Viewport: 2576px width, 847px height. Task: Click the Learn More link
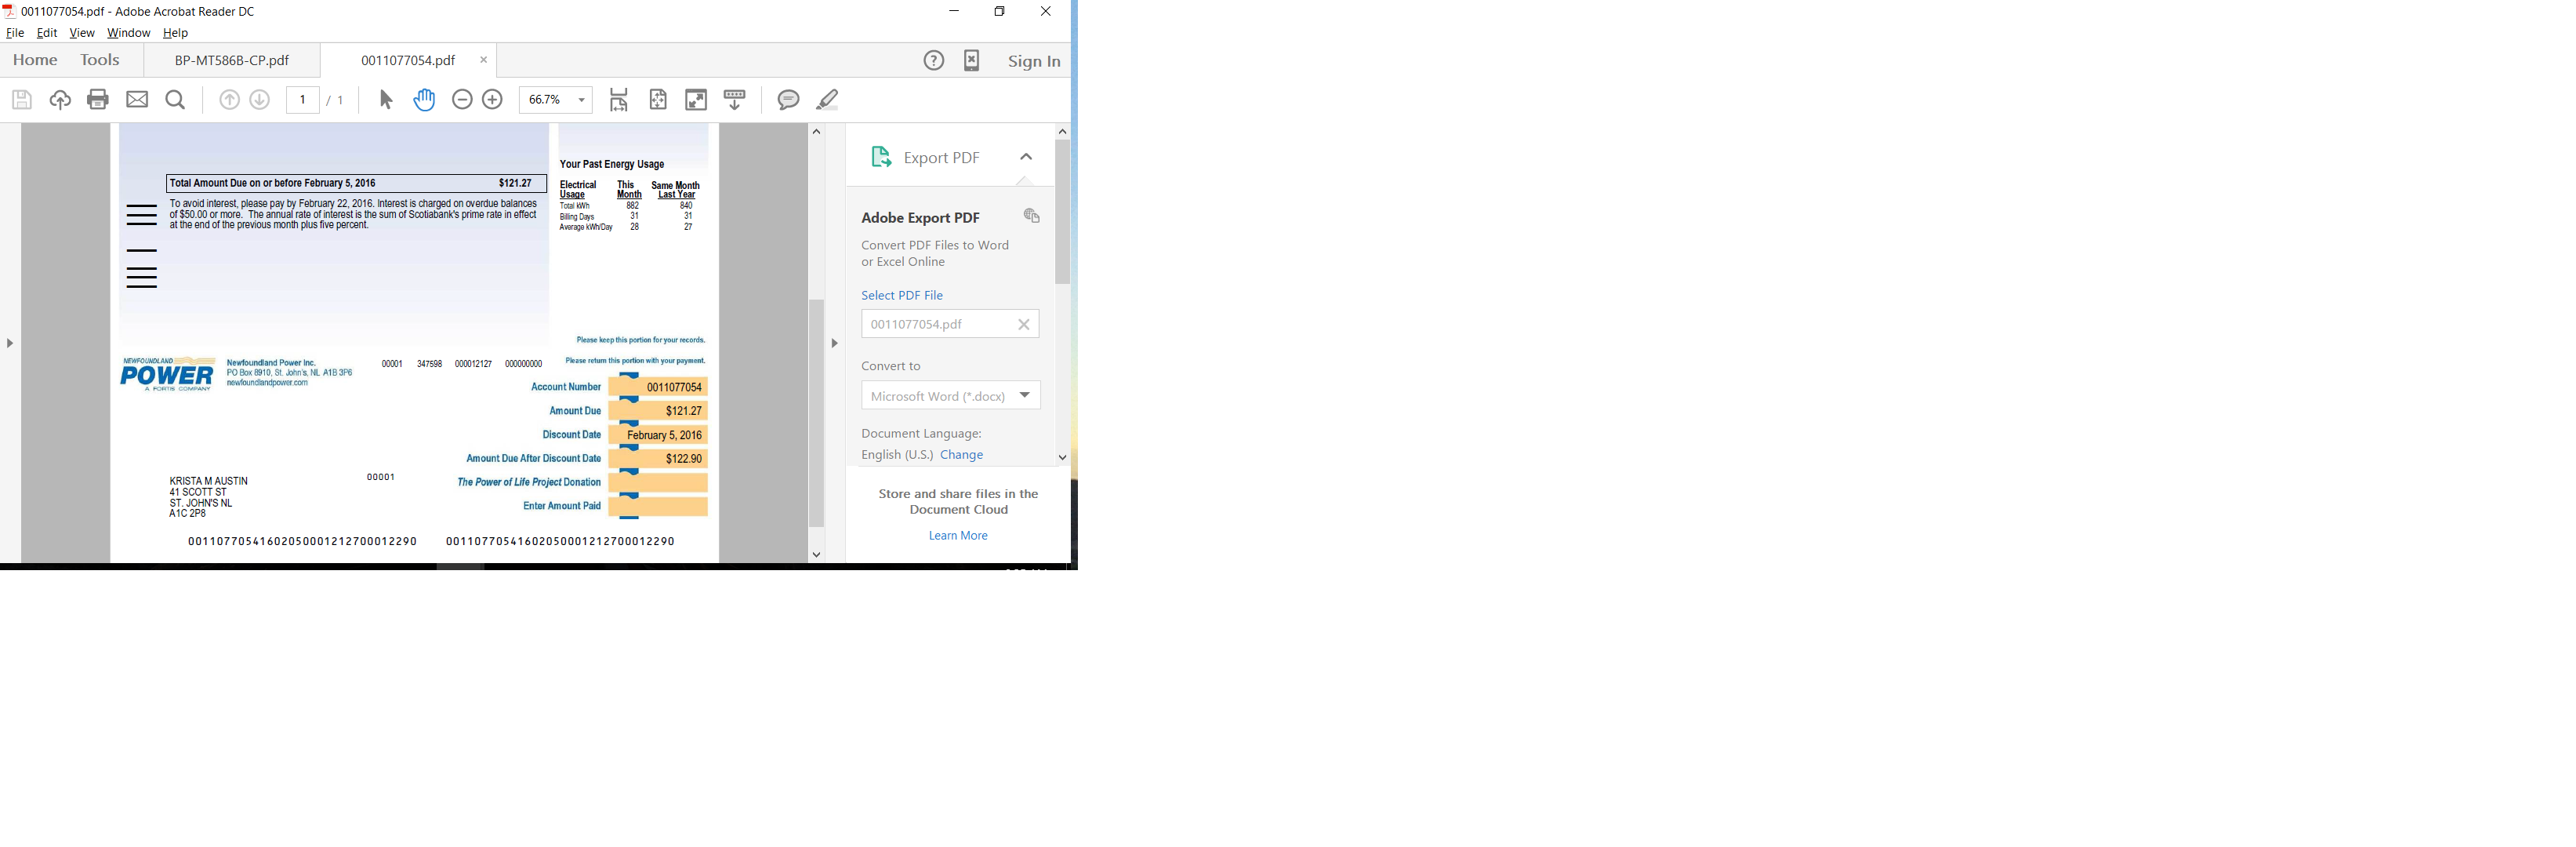tap(957, 535)
